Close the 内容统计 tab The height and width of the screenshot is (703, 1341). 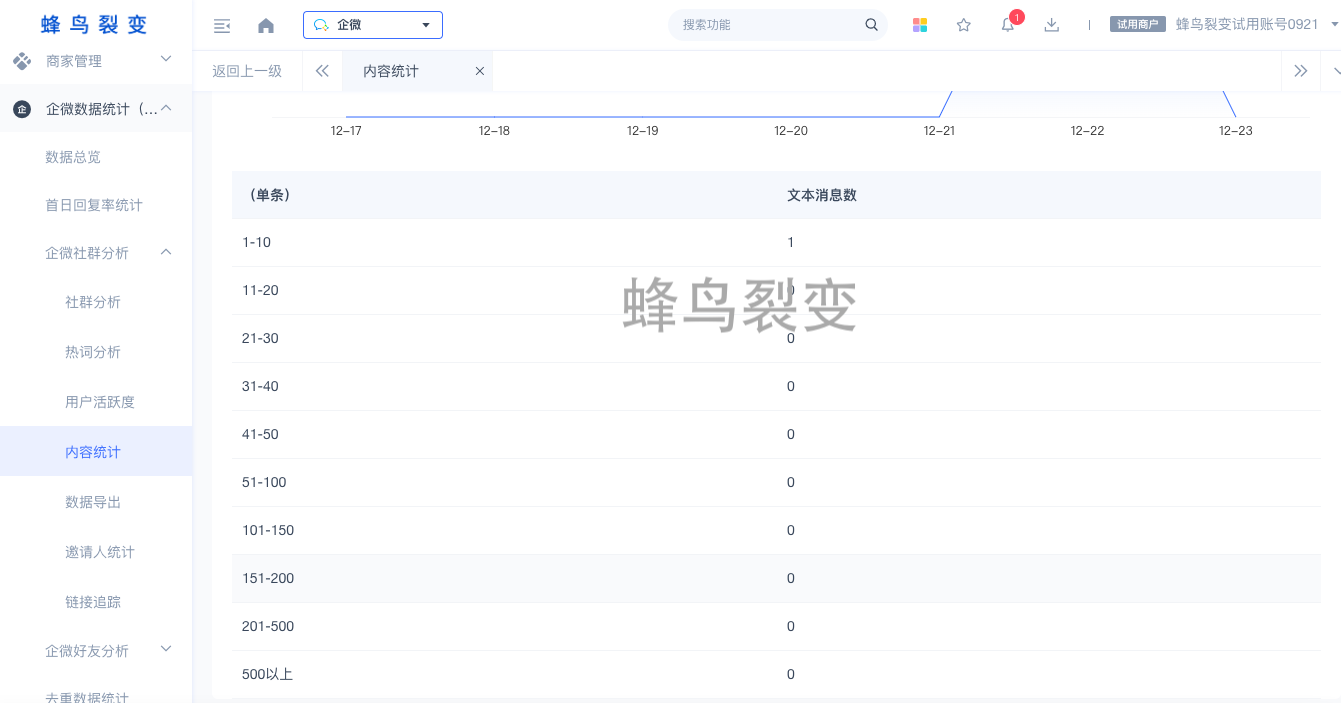tap(480, 71)
